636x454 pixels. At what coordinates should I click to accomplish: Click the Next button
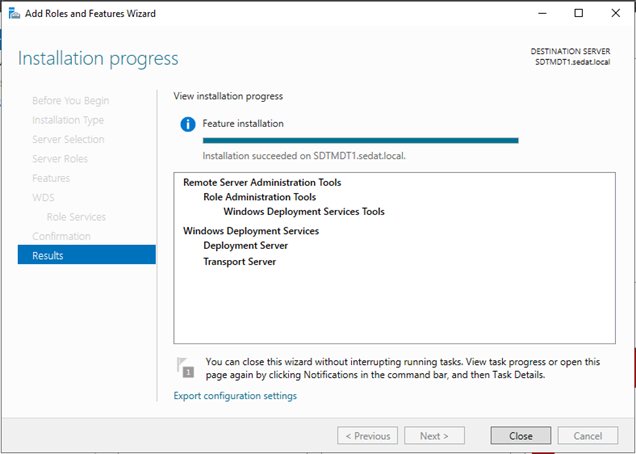click(434, 436)
